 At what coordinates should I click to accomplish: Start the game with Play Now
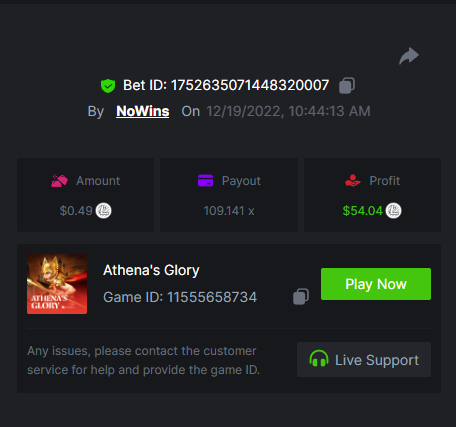tap(376, 284)
